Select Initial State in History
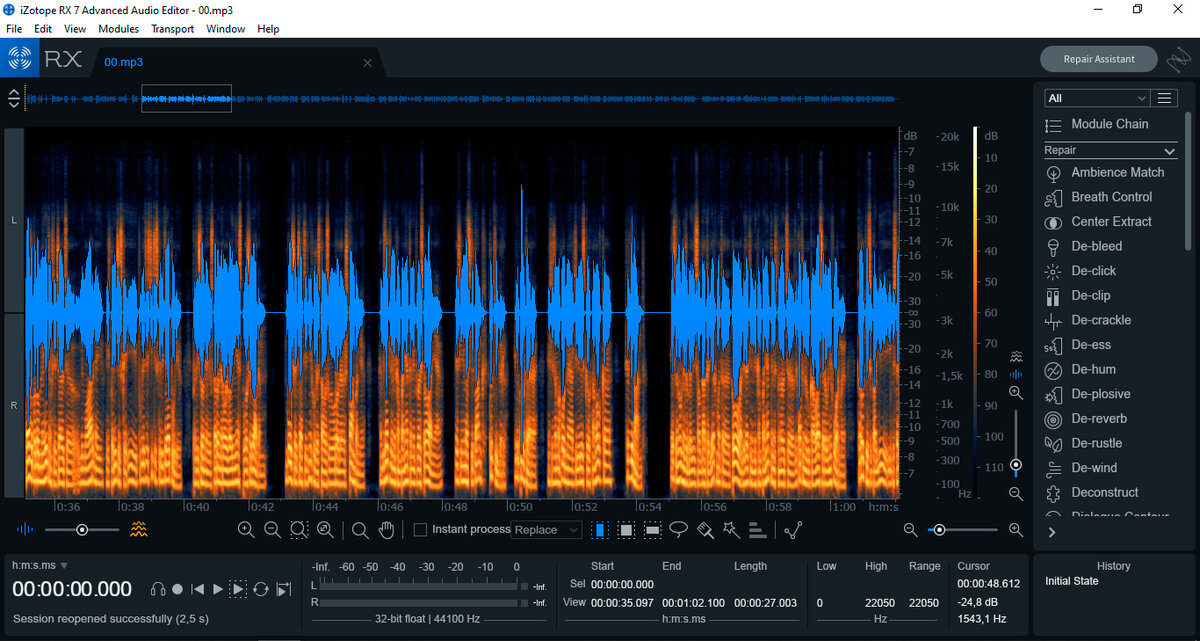The image size is (1200, 641). [x=1071, y=581]
